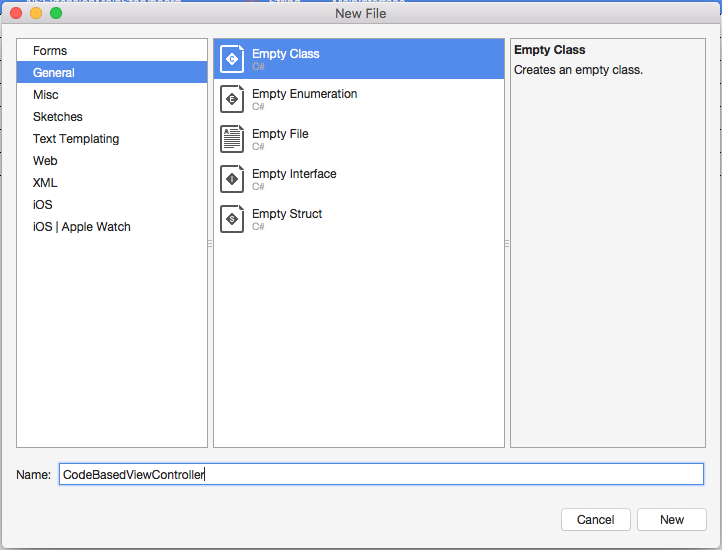The height and width of the screenshot is (550, 722).
Task: Pick the Empty File template label
Action: click(x=280, y=134)
